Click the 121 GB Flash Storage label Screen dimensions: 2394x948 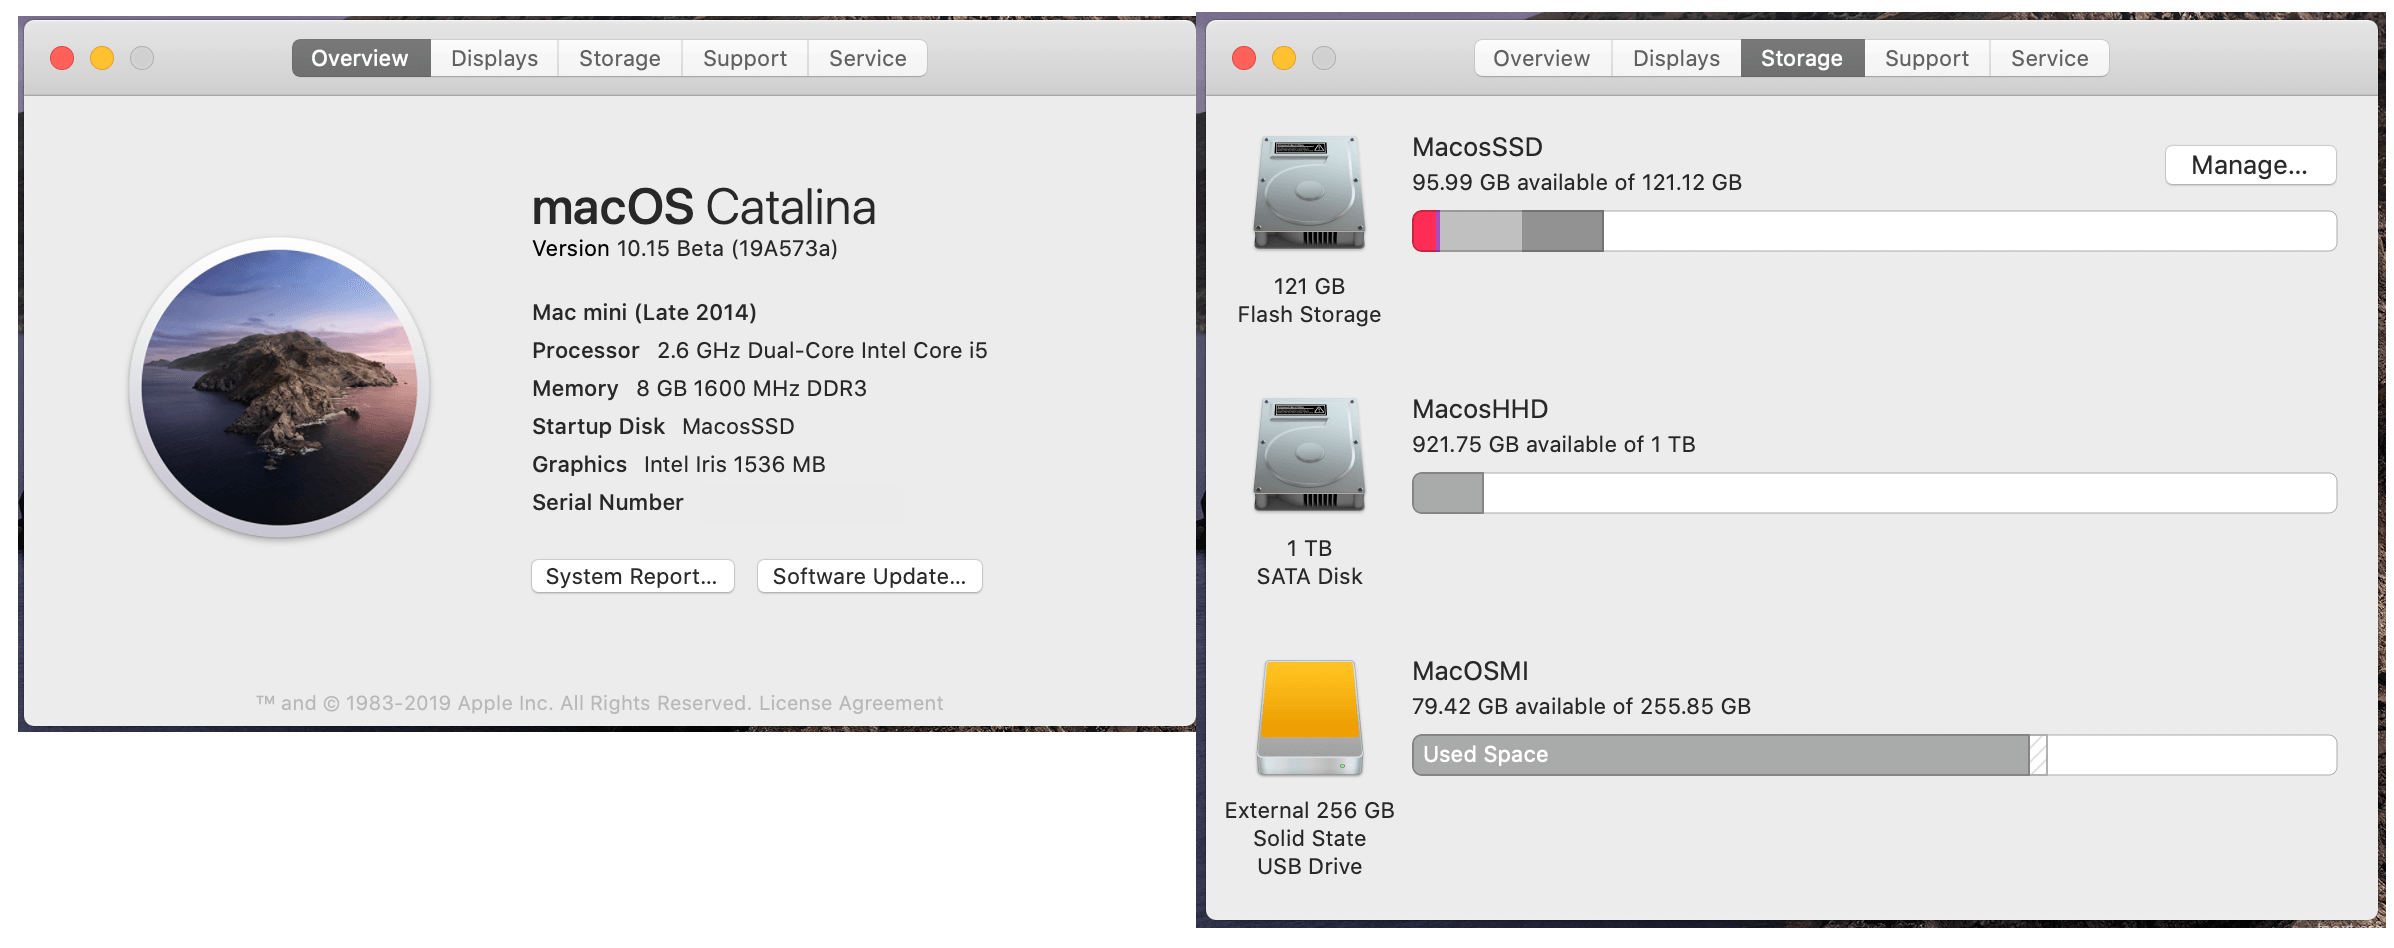(x=1309, y=300)
